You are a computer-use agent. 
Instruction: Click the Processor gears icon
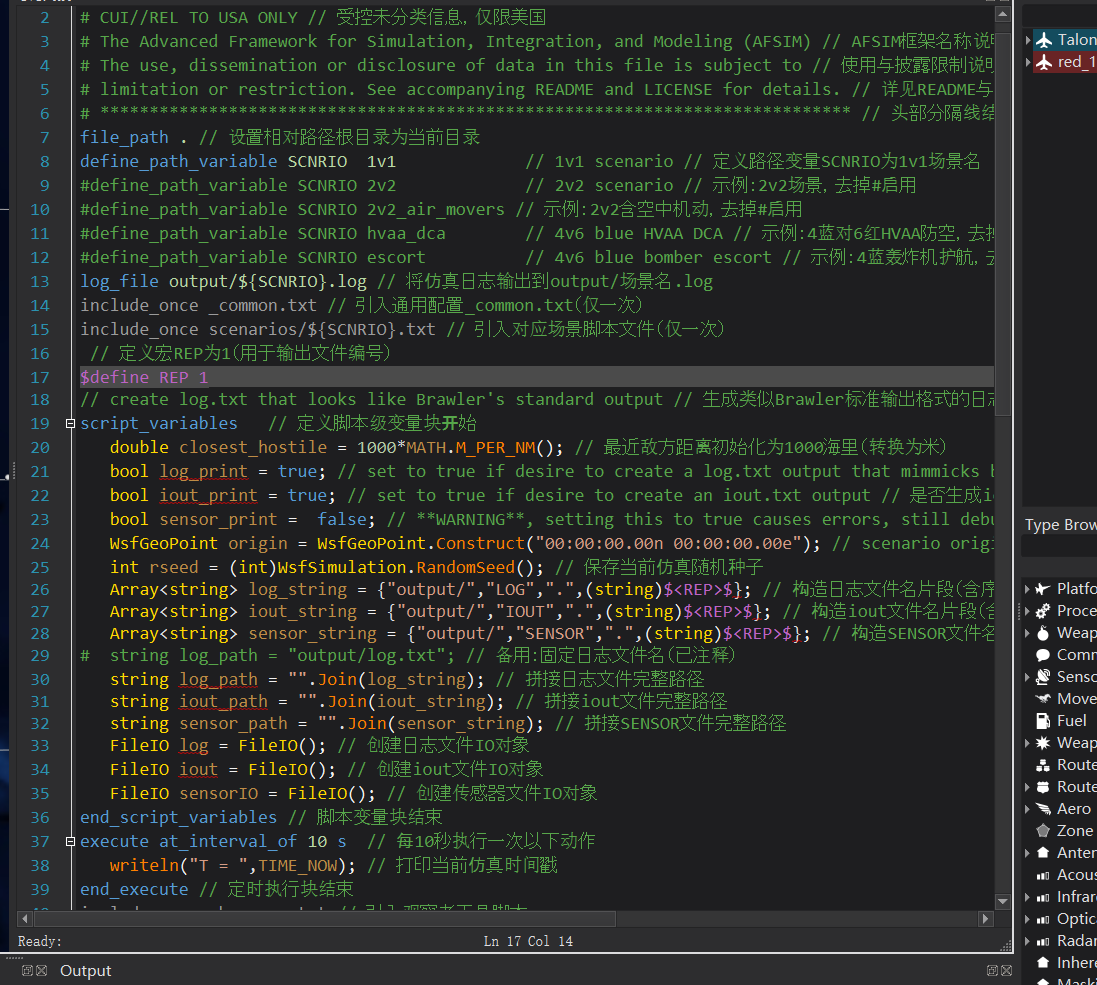[x=1043, y=611]
